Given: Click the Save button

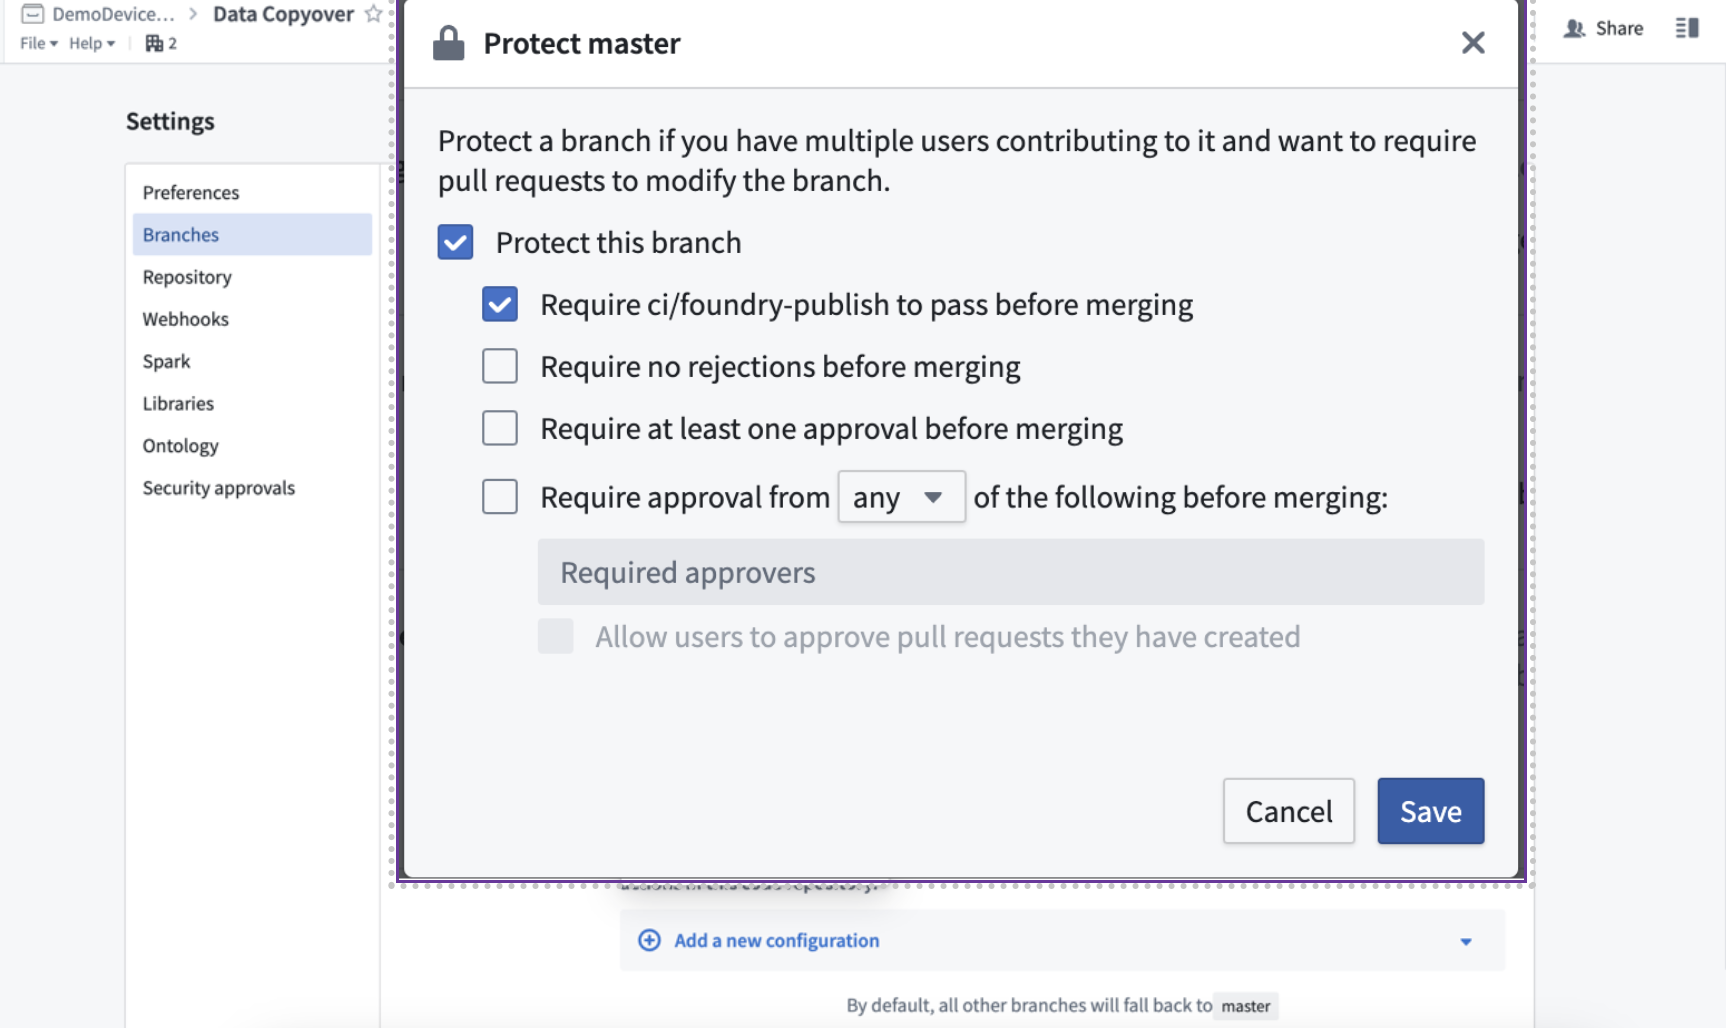Looking at the screenshot, I should [x=1430, y=811].
